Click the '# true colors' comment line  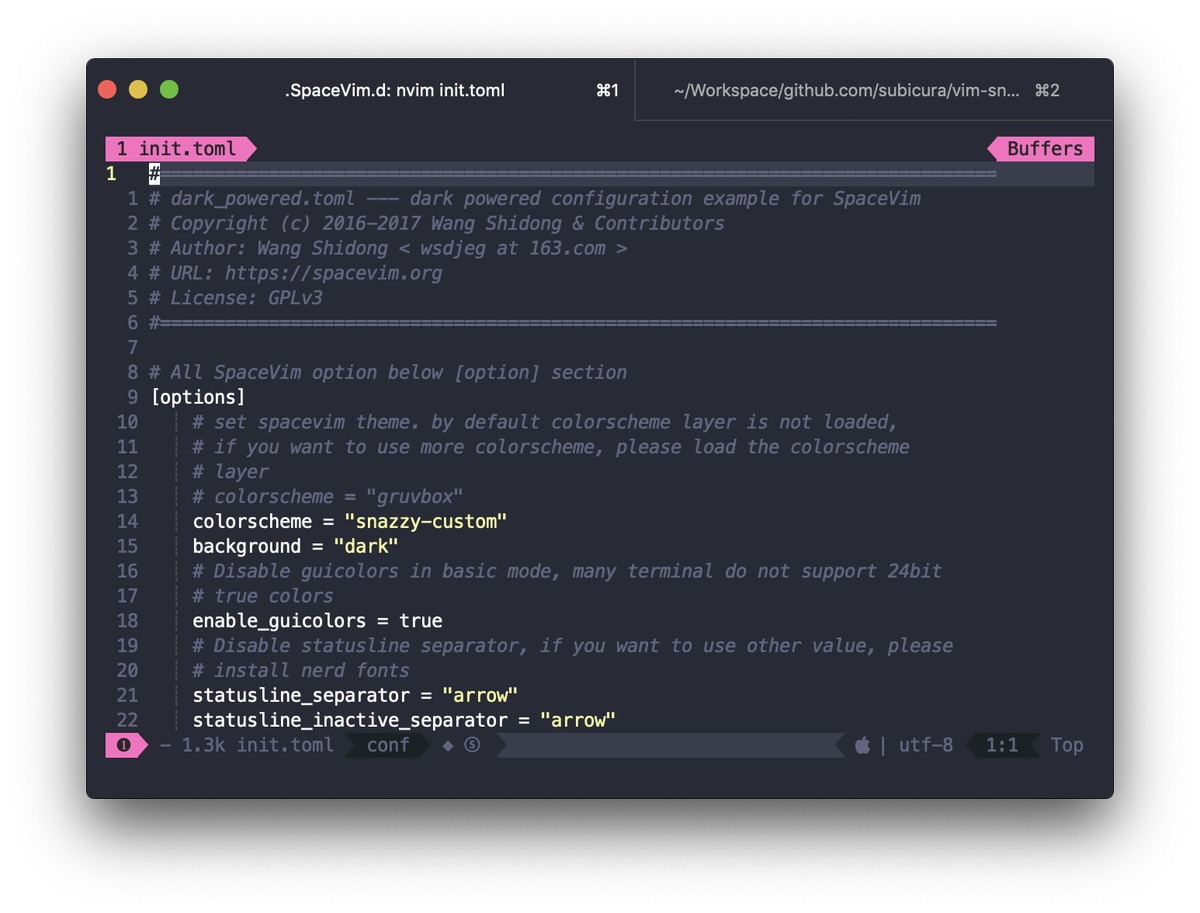(x=263, y=596)
